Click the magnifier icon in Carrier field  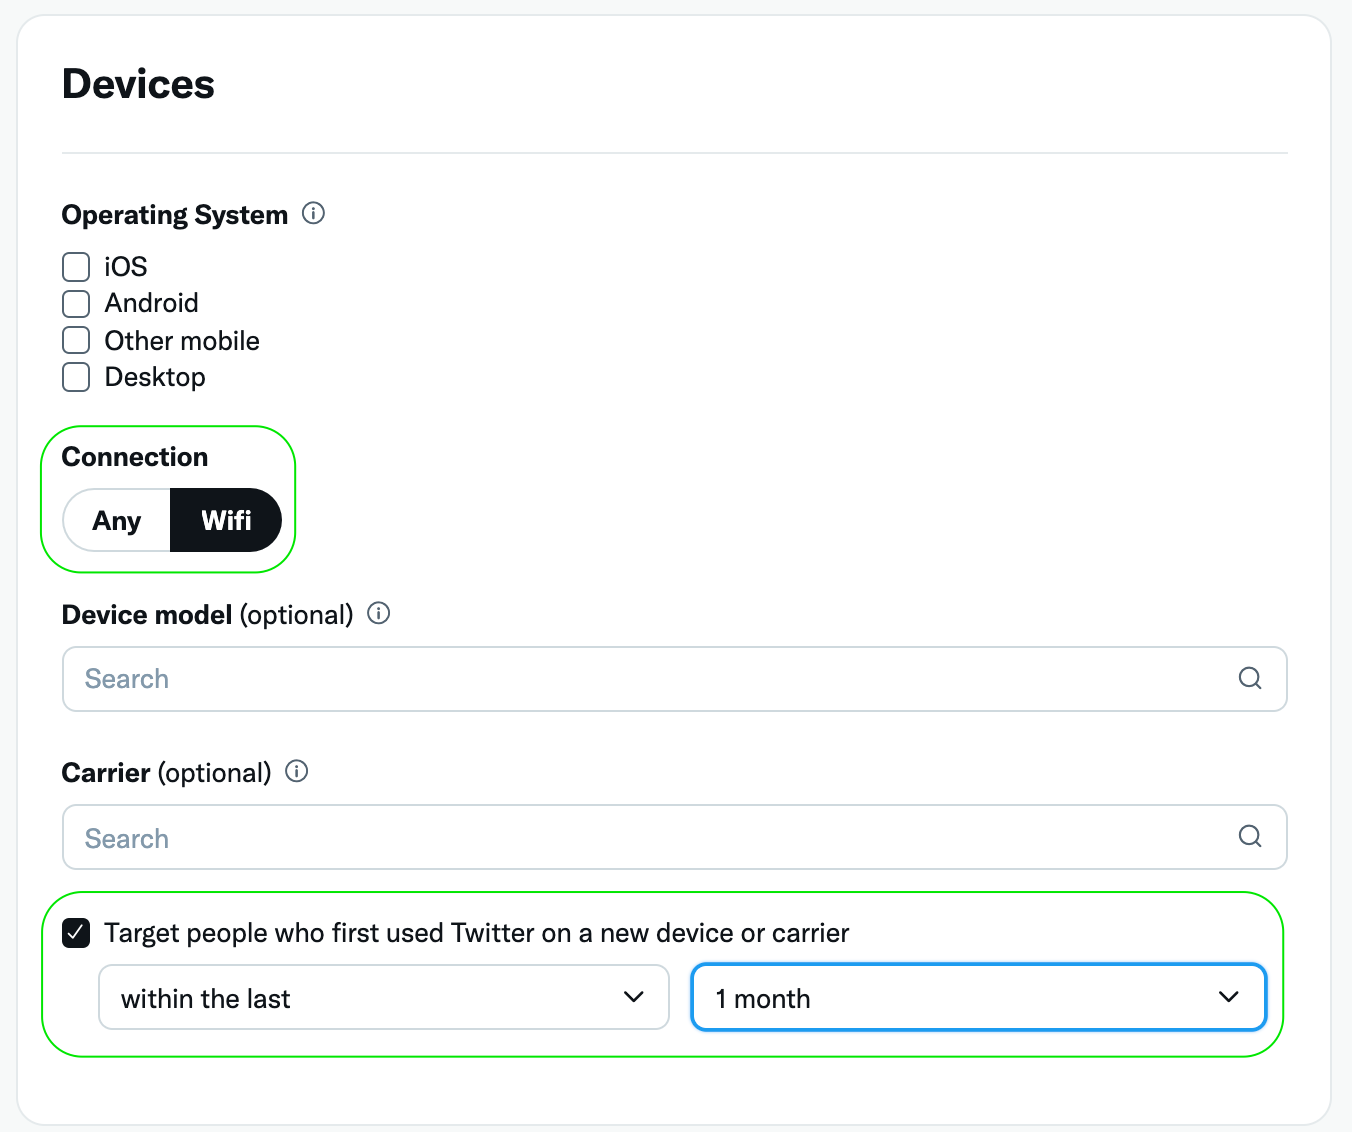[1249, 837]
